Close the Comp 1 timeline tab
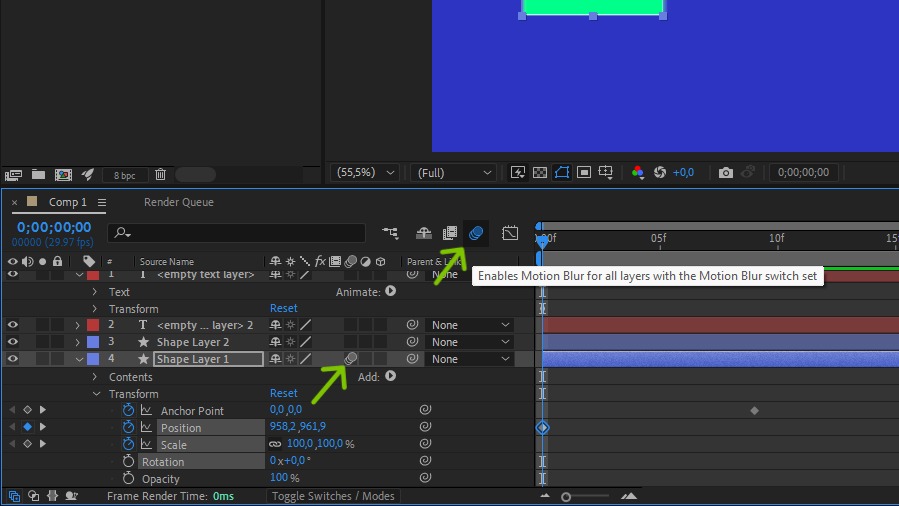Viewport: 899px width, 506px height. [14, 202]
